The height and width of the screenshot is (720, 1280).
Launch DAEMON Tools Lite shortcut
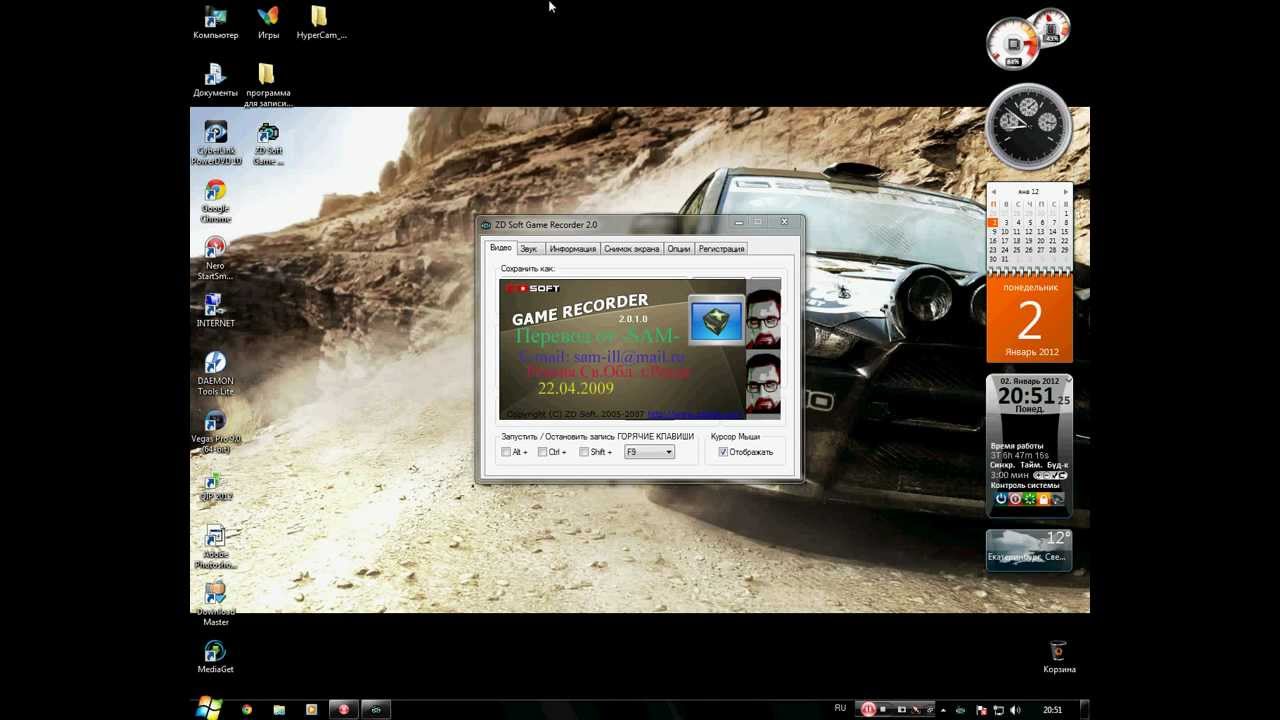coord(215,372)
